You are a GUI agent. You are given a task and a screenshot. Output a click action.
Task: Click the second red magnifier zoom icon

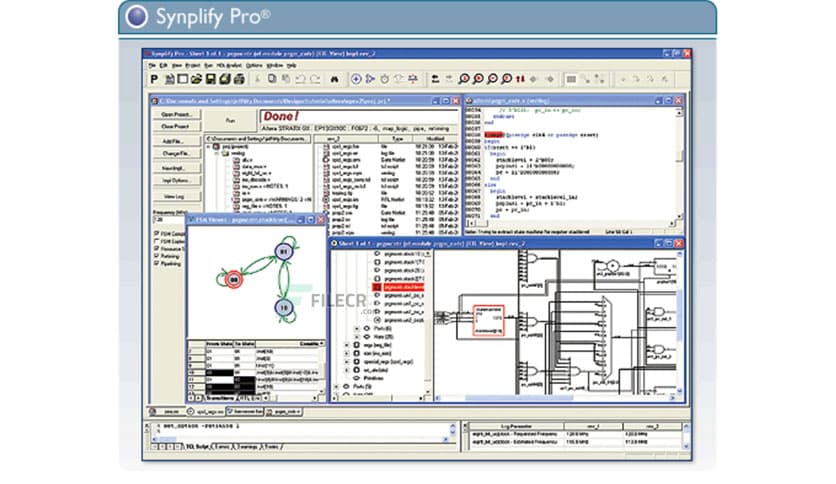pyautogui.click(x=478, y=79)
